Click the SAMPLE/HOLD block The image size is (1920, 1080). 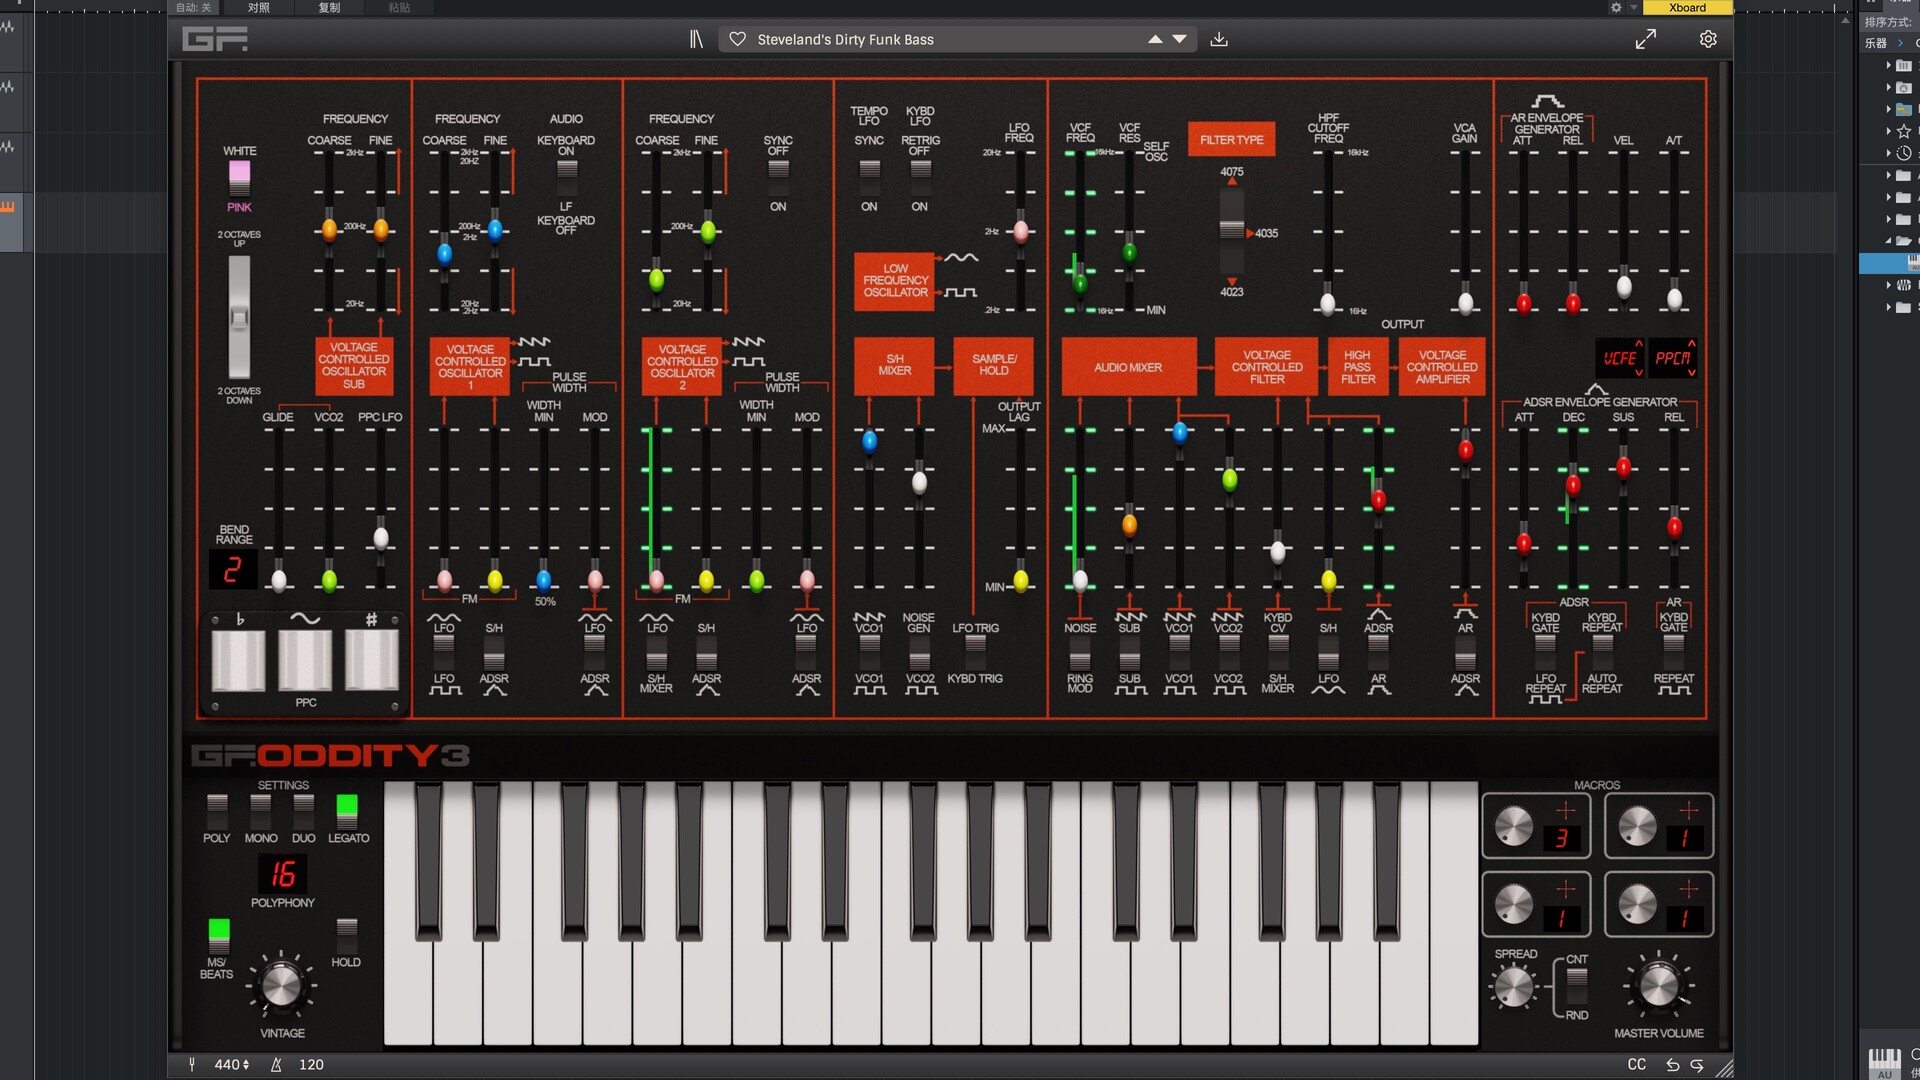(x=994, y=365)
